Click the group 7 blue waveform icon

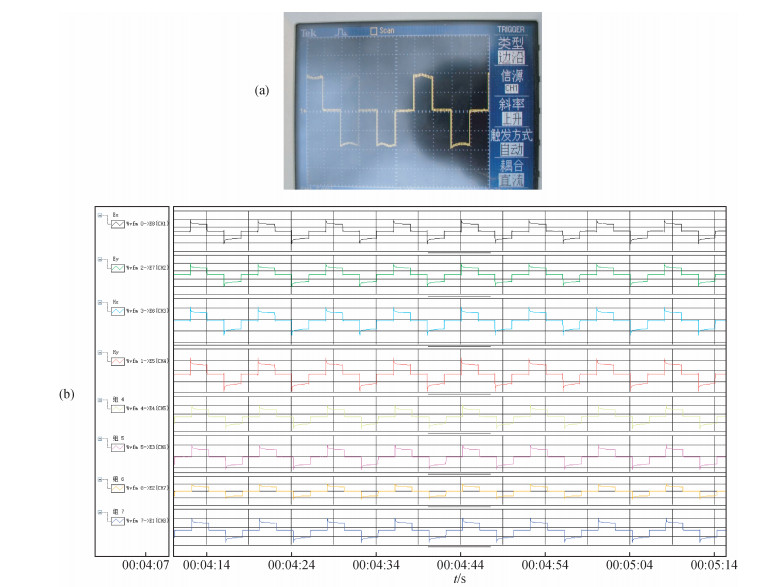(x=117, y=522)
